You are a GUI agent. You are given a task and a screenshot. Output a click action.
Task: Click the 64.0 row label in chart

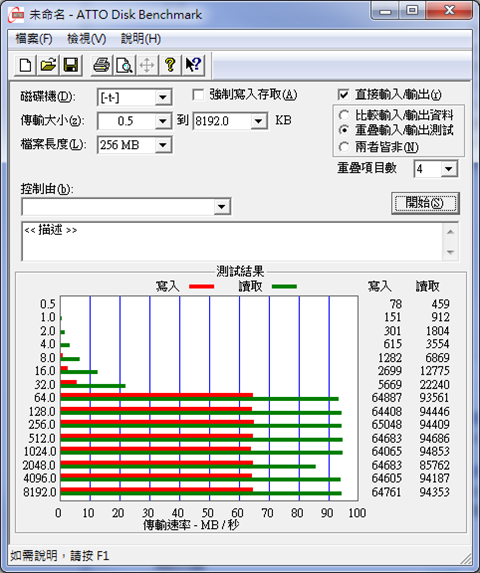click(45, 398)
